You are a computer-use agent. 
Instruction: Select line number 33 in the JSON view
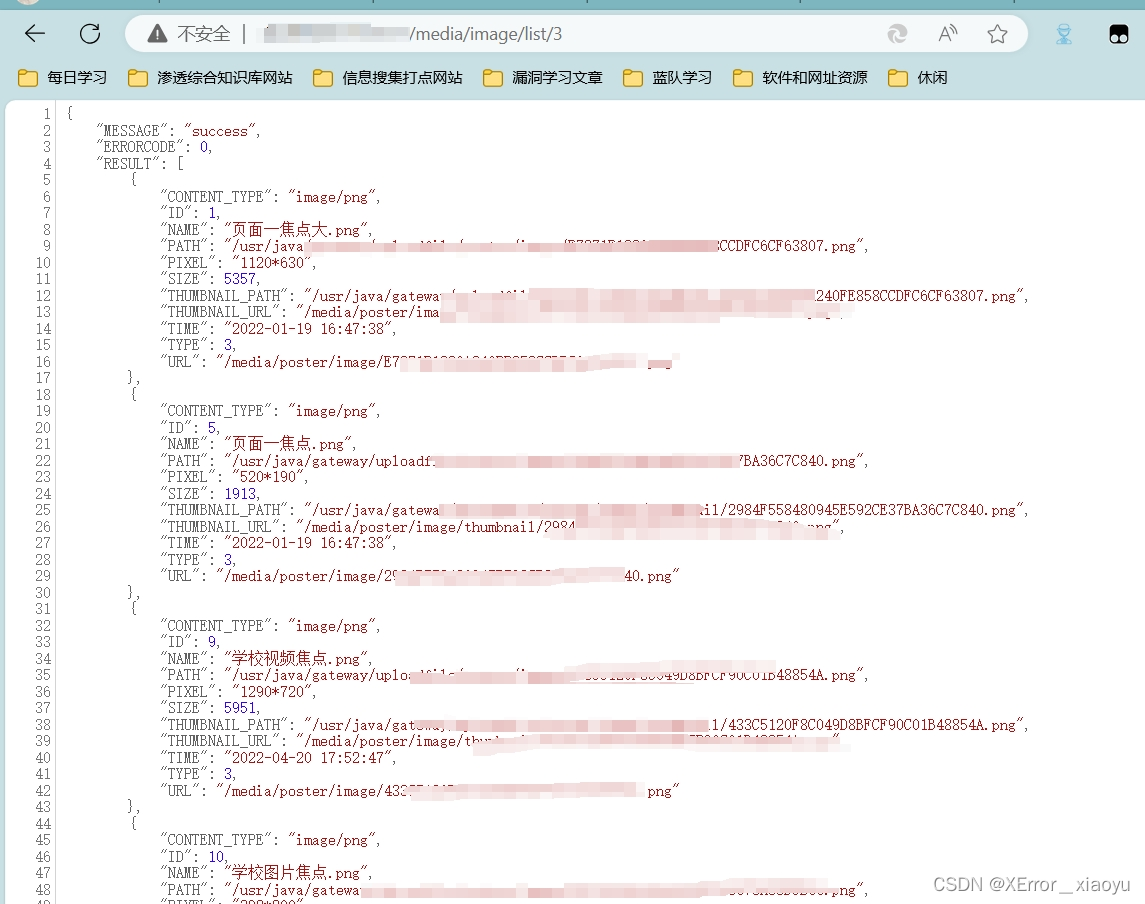tap(44, 641)
